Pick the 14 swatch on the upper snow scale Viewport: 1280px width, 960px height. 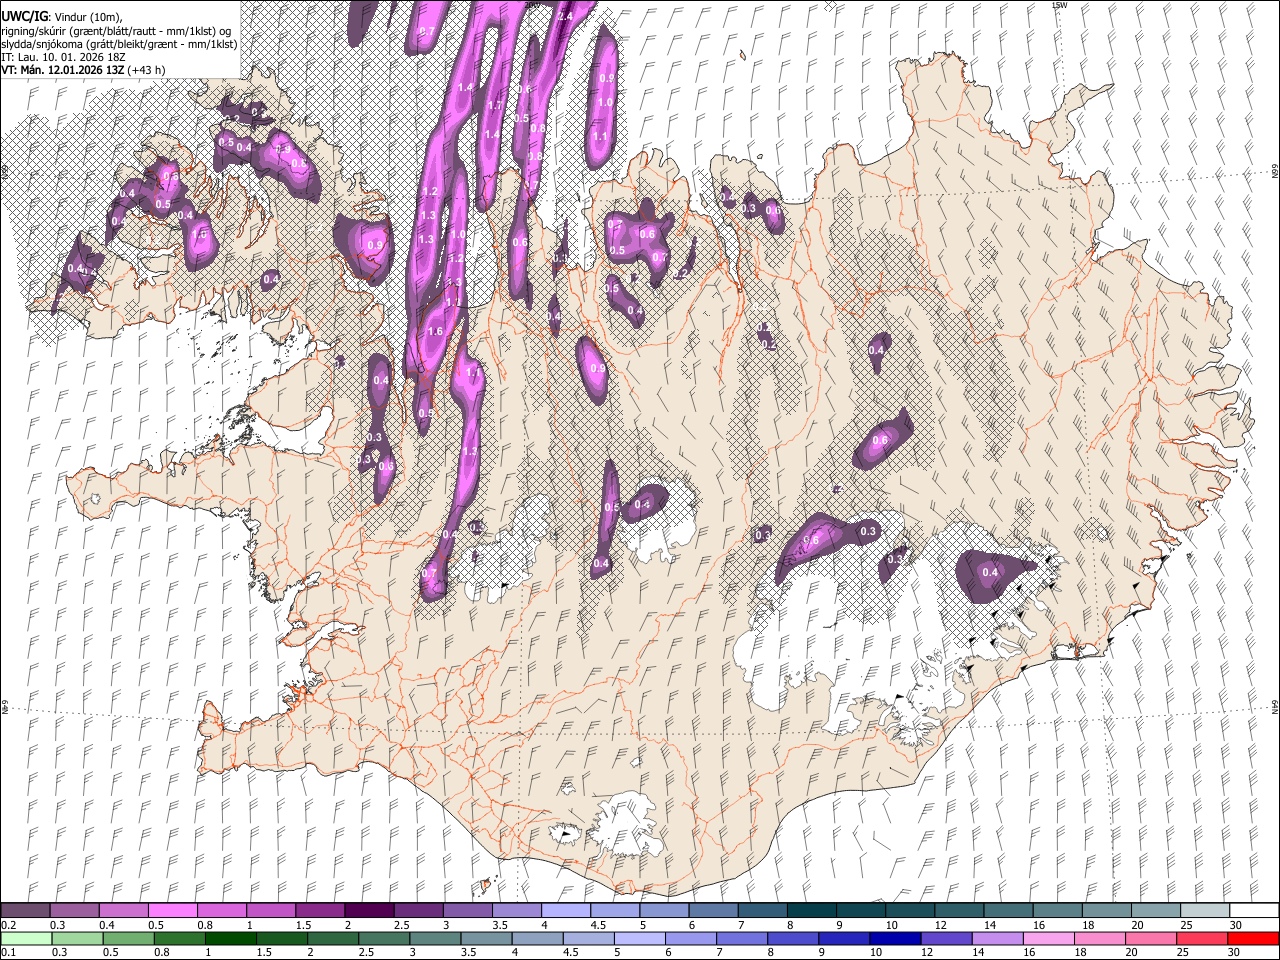click(x=1007, y=910)
